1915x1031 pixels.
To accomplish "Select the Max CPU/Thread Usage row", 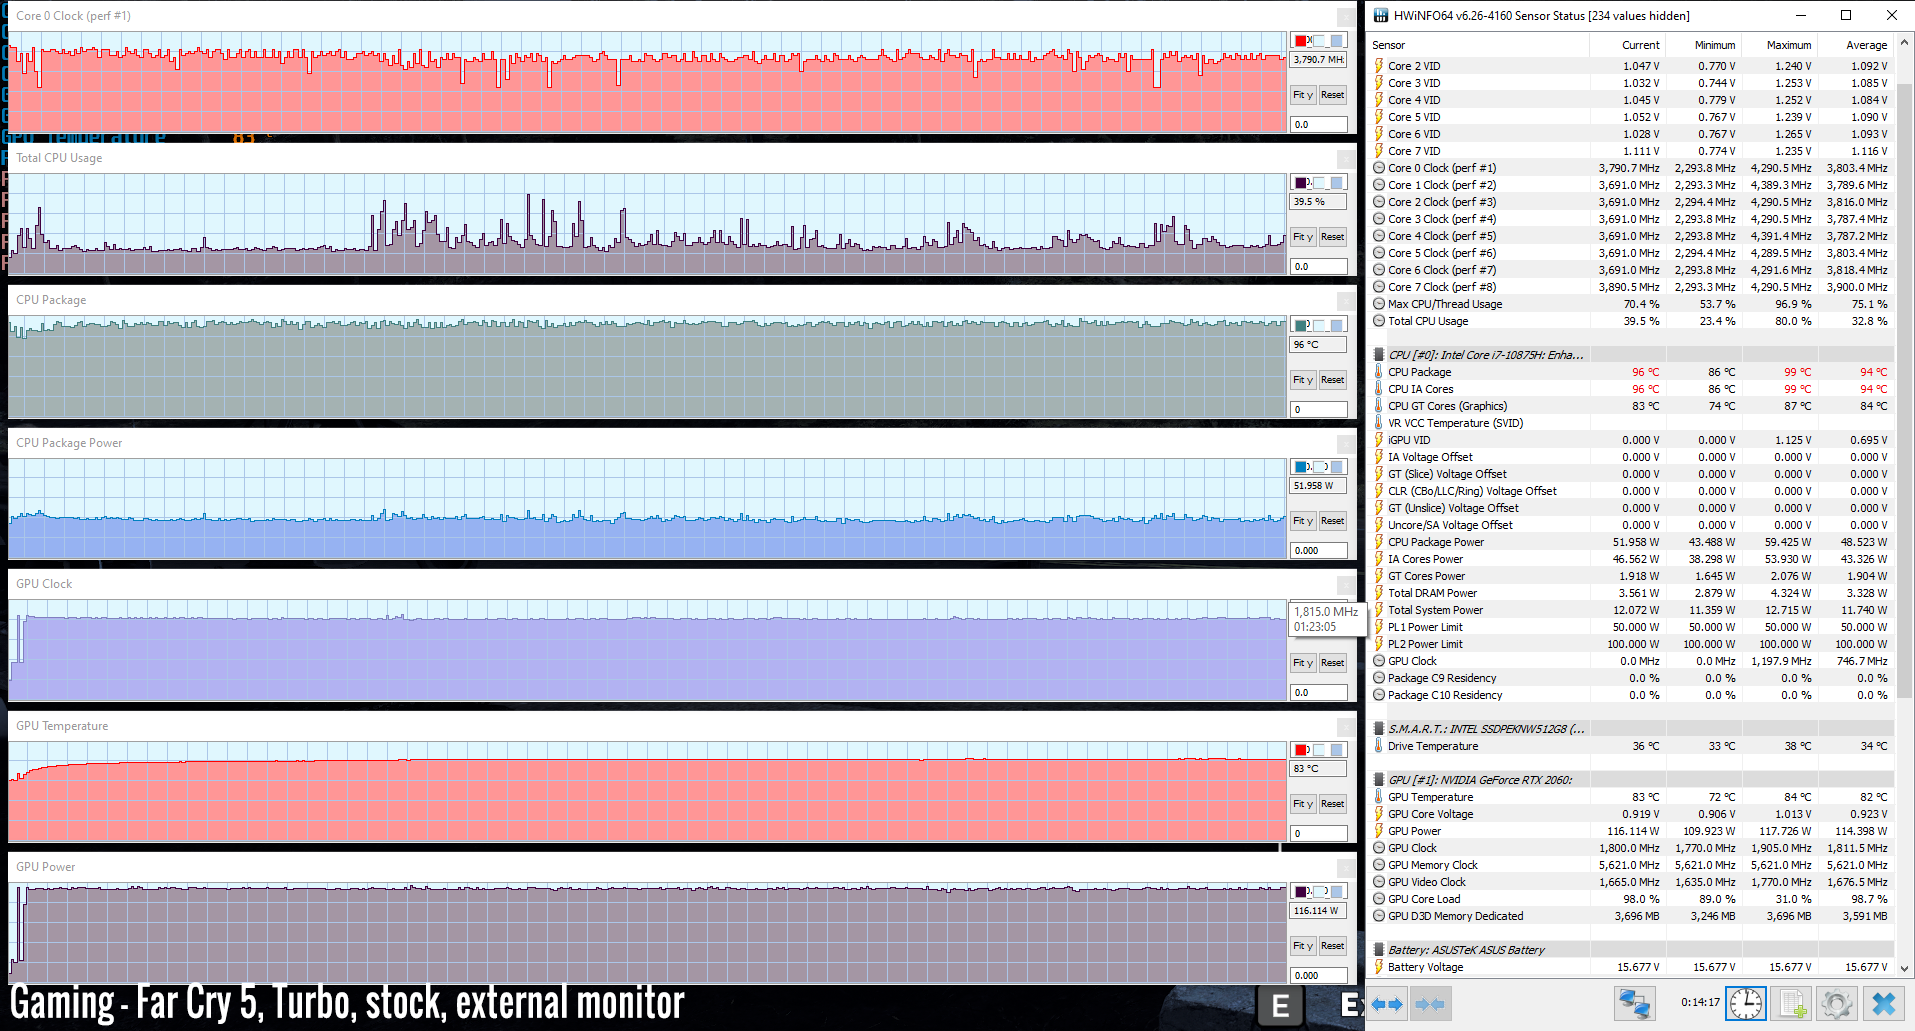I will [x=1631, y=304].
